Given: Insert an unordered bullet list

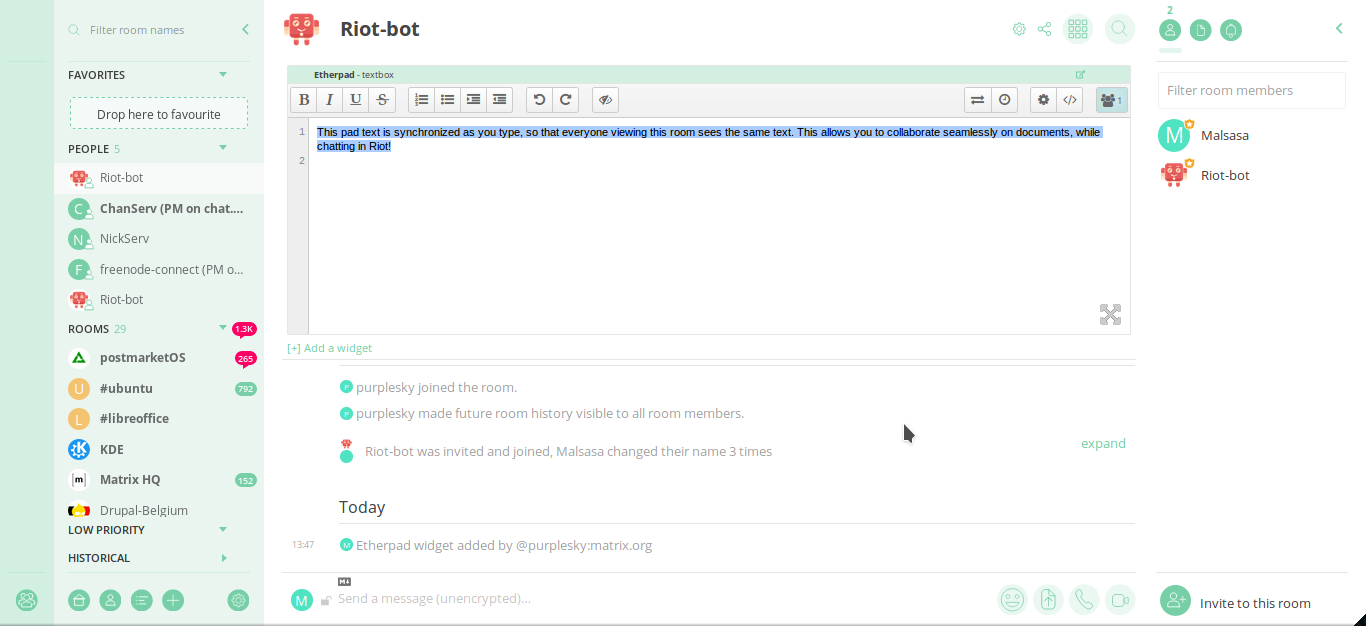Looking at the screenshot, I should coord(448,100).
